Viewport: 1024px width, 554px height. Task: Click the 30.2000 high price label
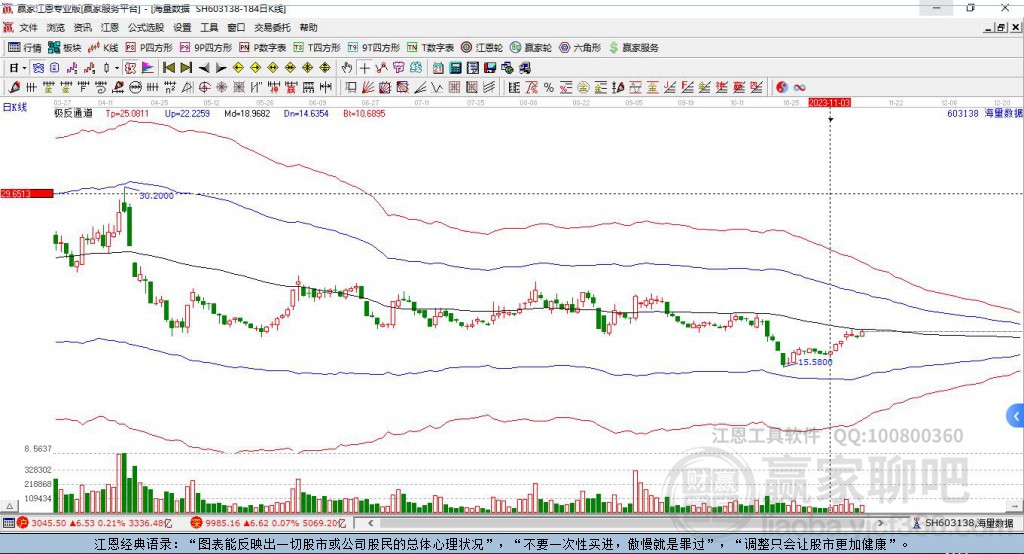157,195
